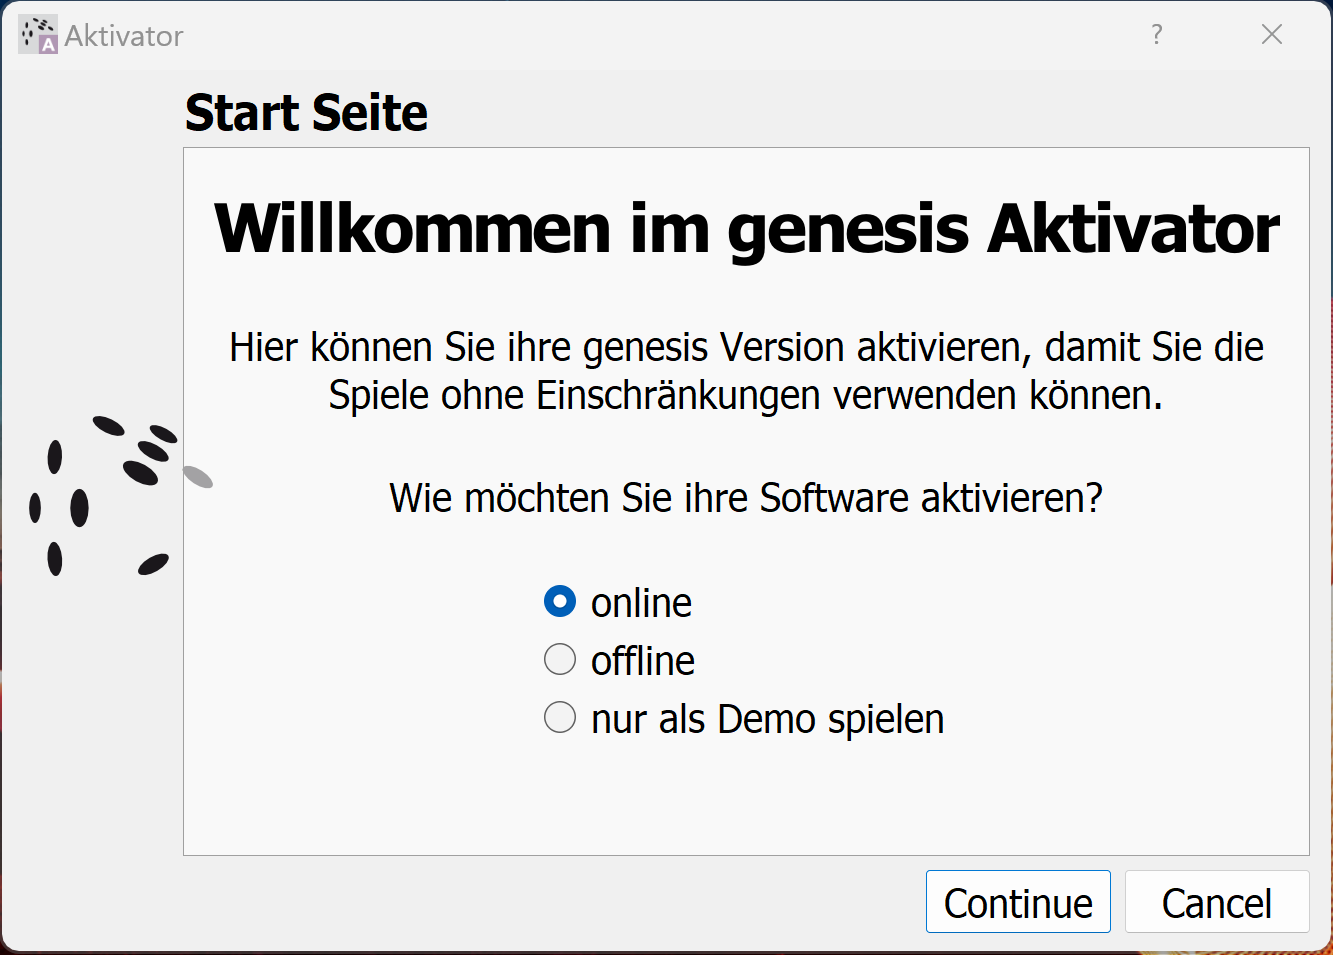Viewport: 1333px width, 955px height.
Task: Open the question mark help button
Action: click(1157, 35)
